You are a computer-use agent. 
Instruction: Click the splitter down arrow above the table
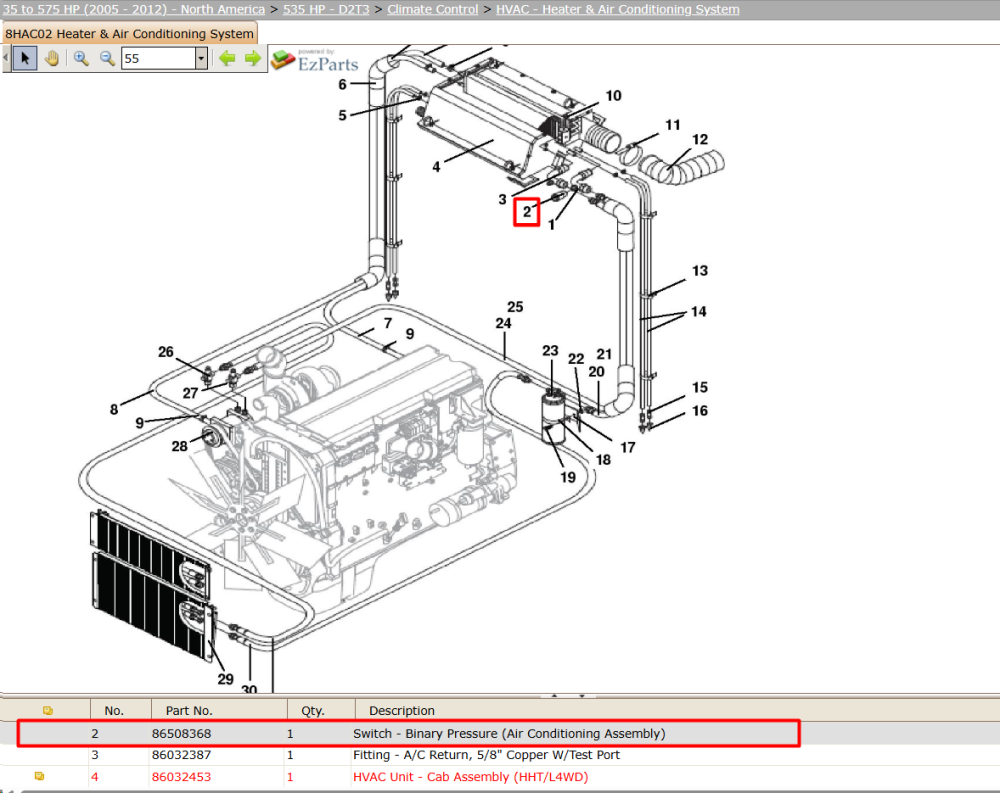[x=582, y=695]
